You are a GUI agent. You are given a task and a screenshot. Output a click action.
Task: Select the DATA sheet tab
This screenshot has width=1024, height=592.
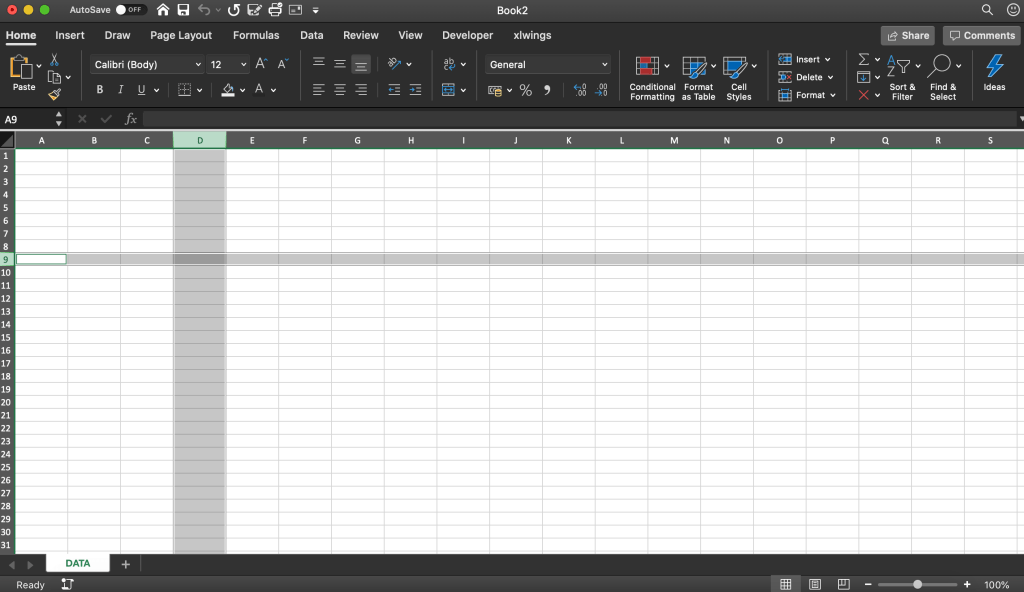[78, 564]
